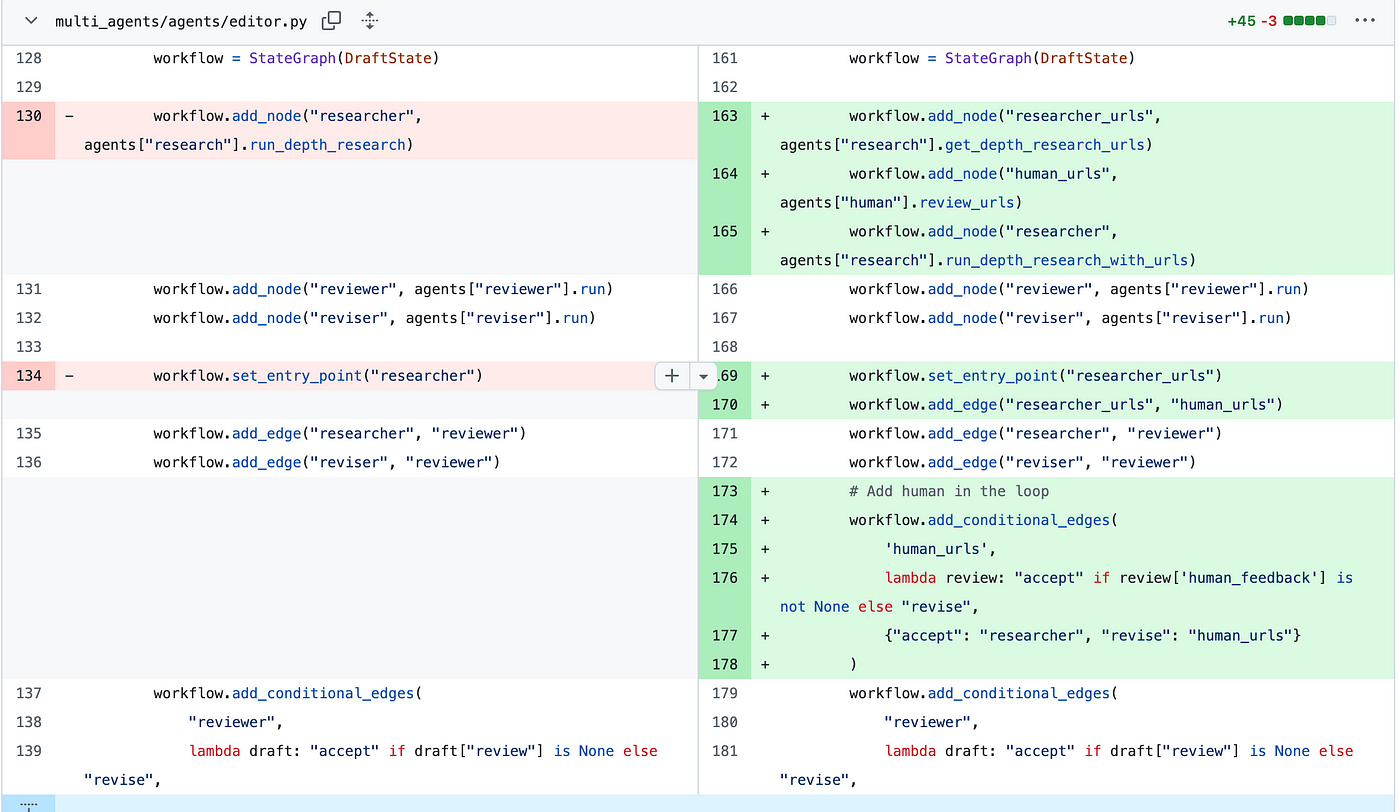Select added line number 178
Screen dimensions: 1400x812
(725, 664)
